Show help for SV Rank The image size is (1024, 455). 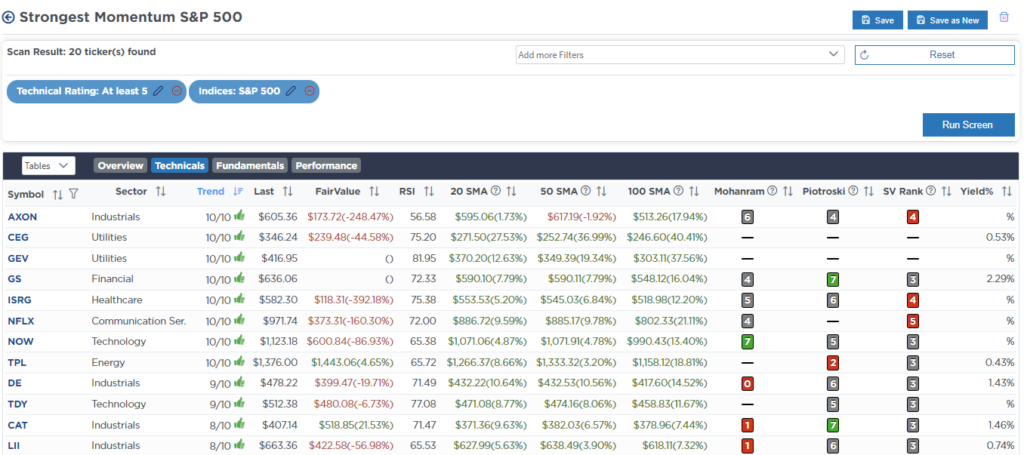(x=931, y=191)
